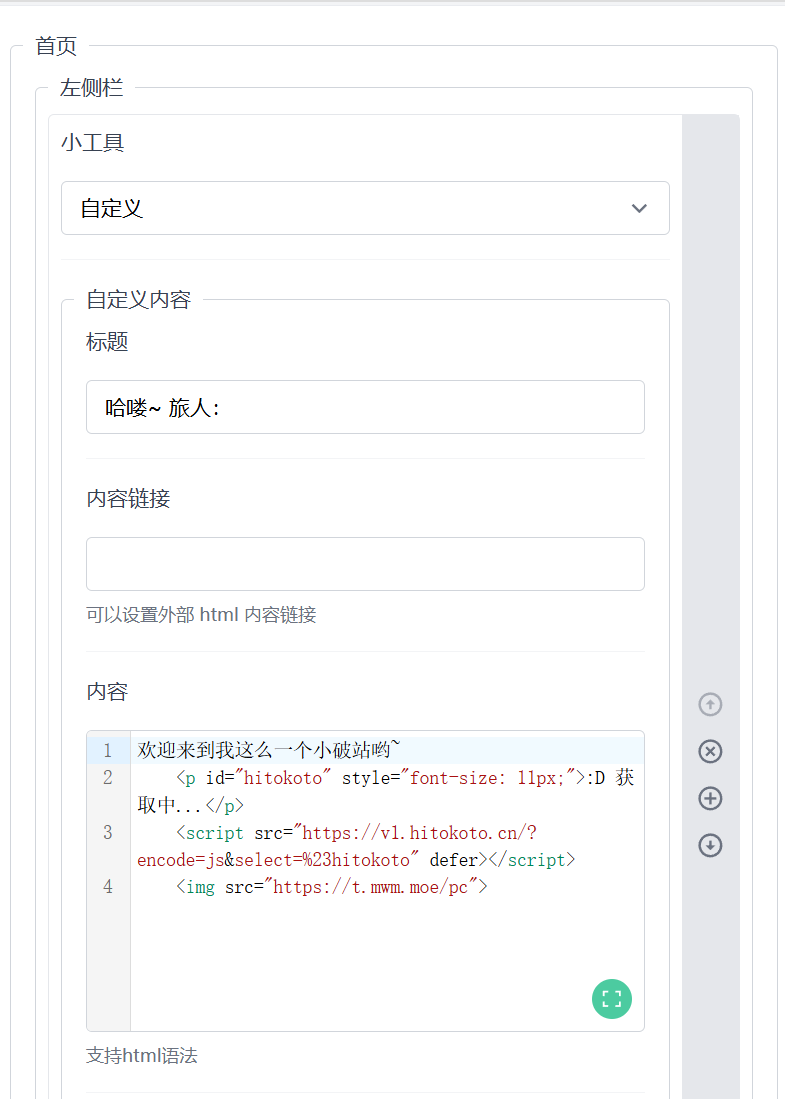The width and height of the screenshot is (785, 1099).
Task: Focus the empty 内容链接 input field
Action: tap(365, 564)
